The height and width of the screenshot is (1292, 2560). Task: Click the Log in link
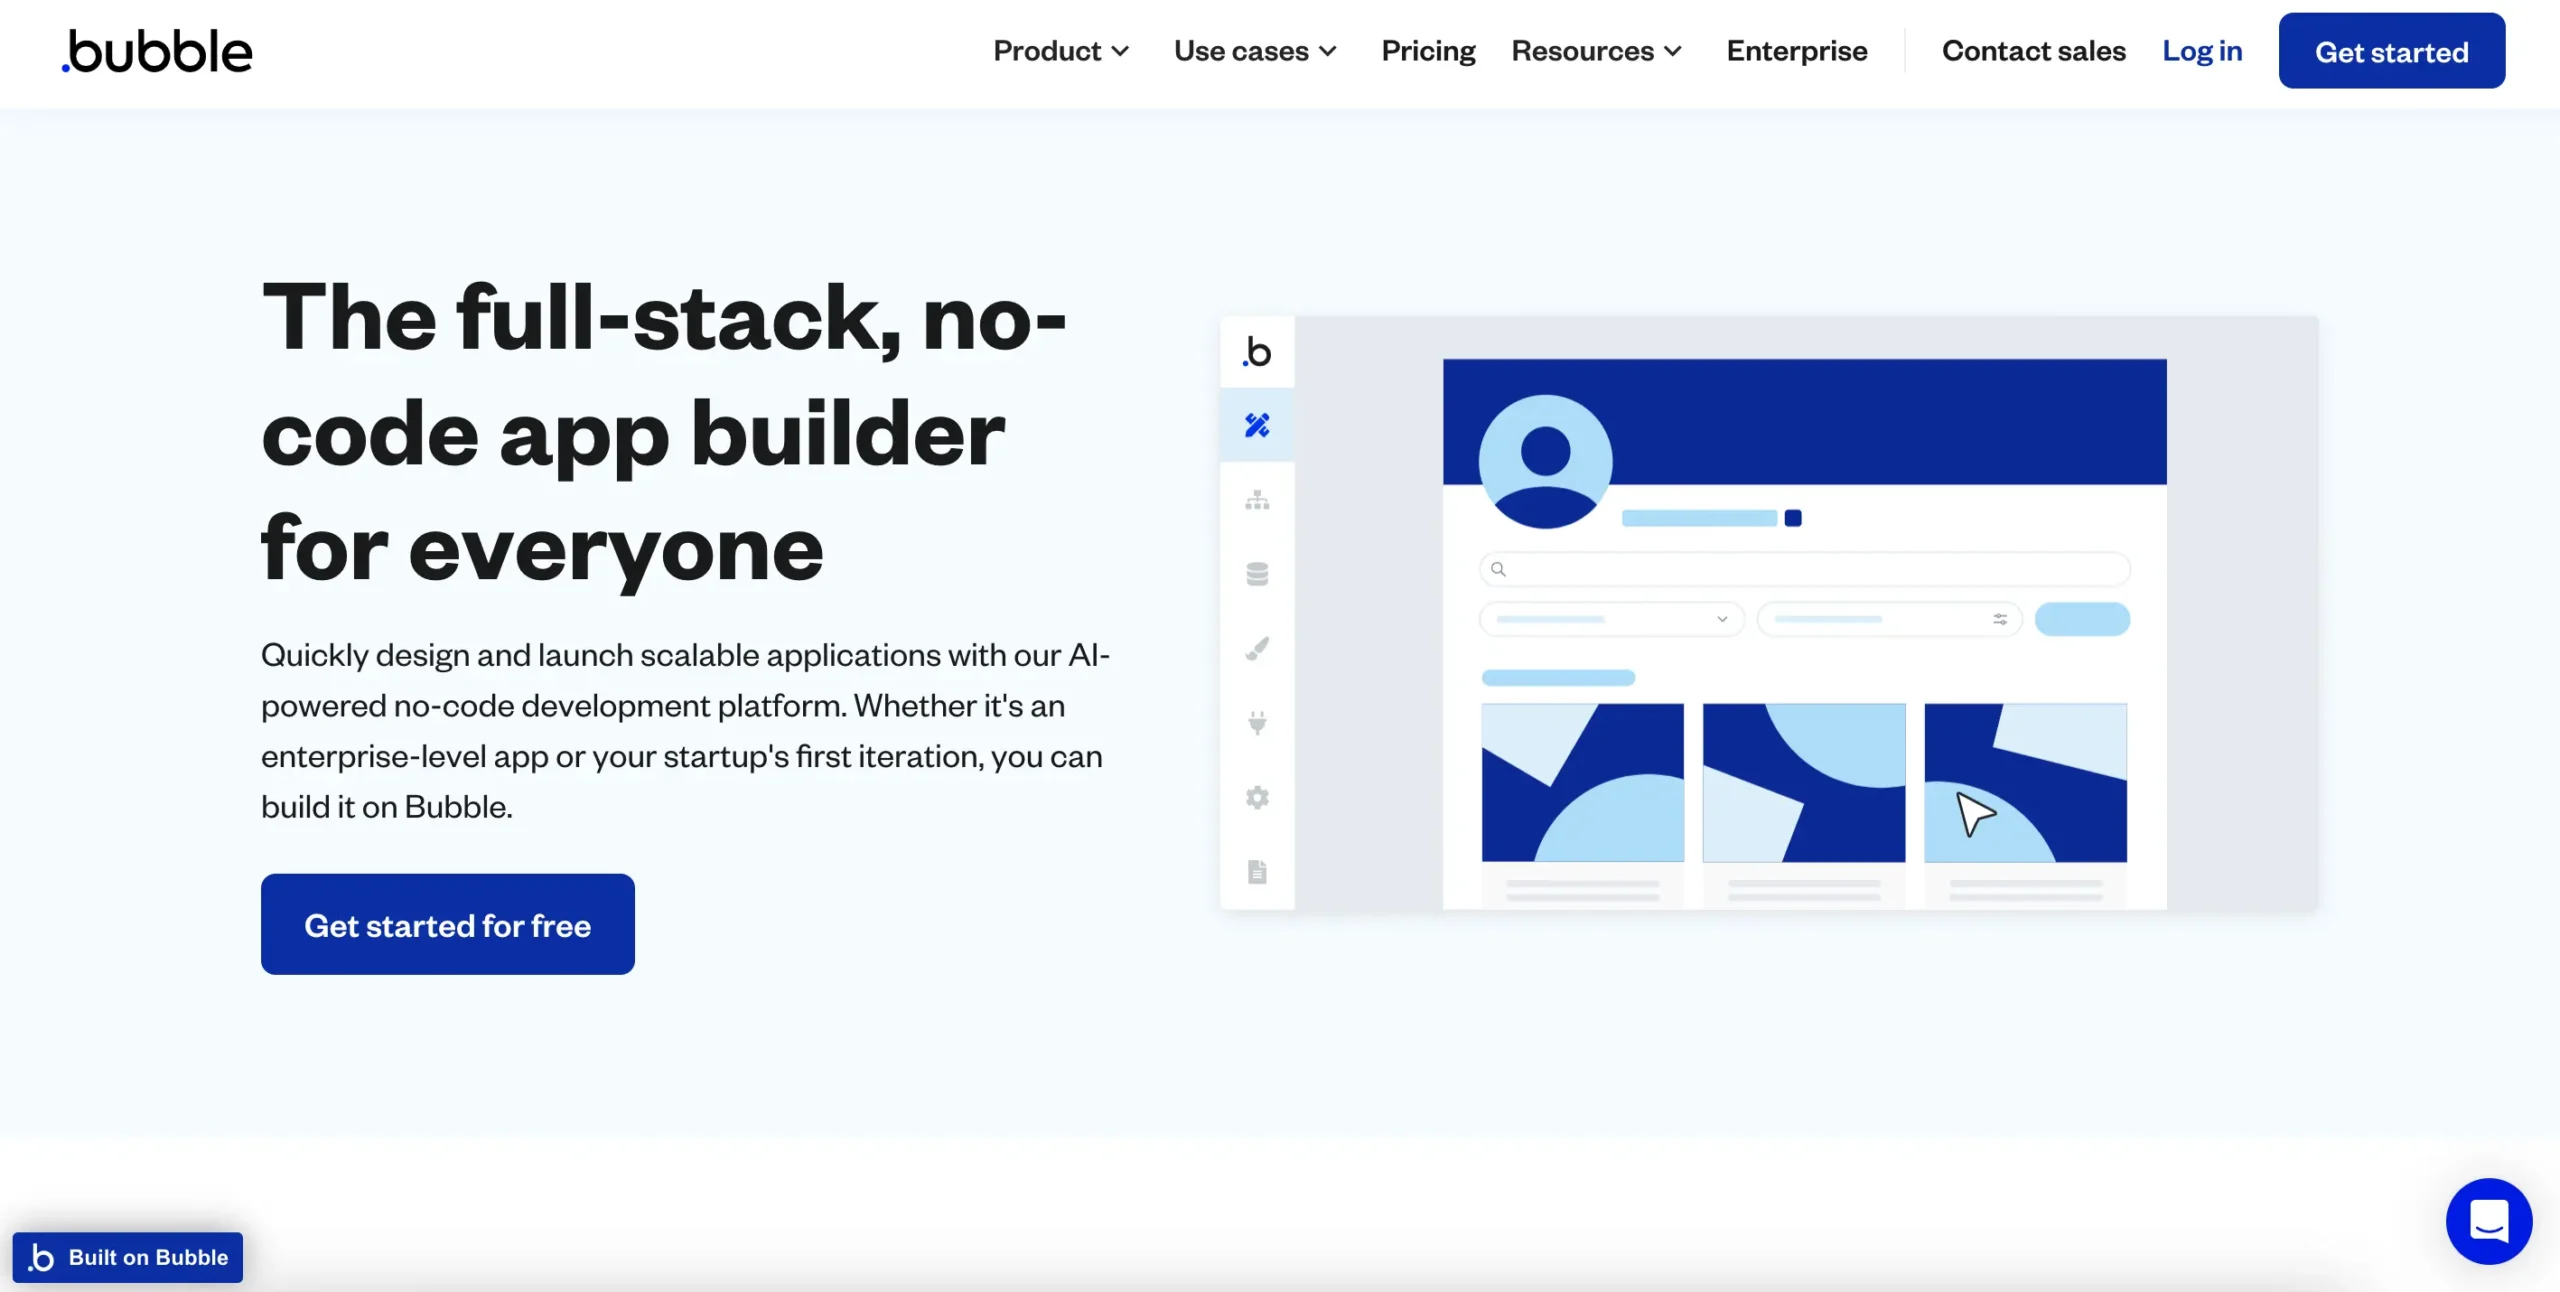[x=2202, y=51]
